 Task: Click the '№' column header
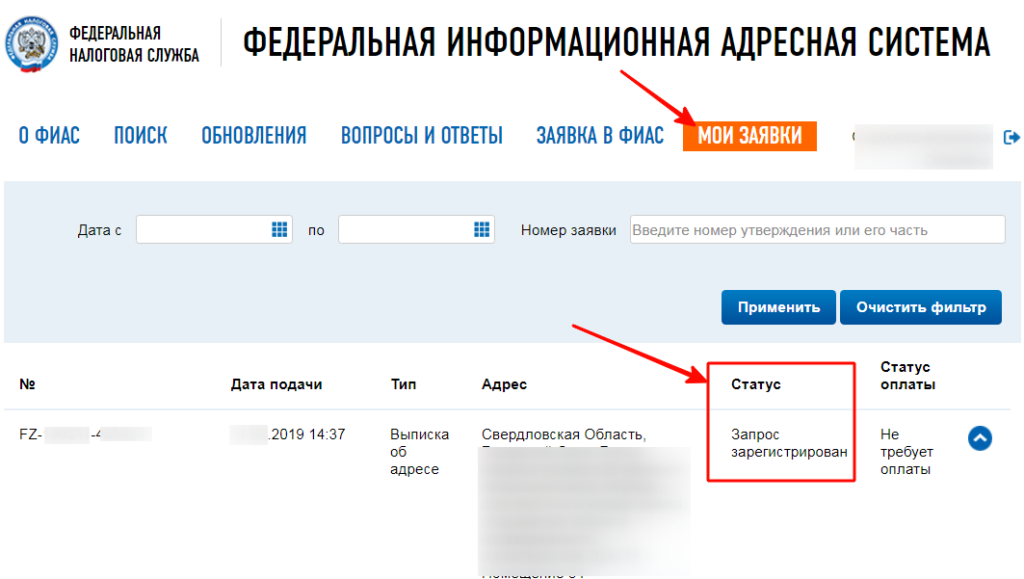27,384
